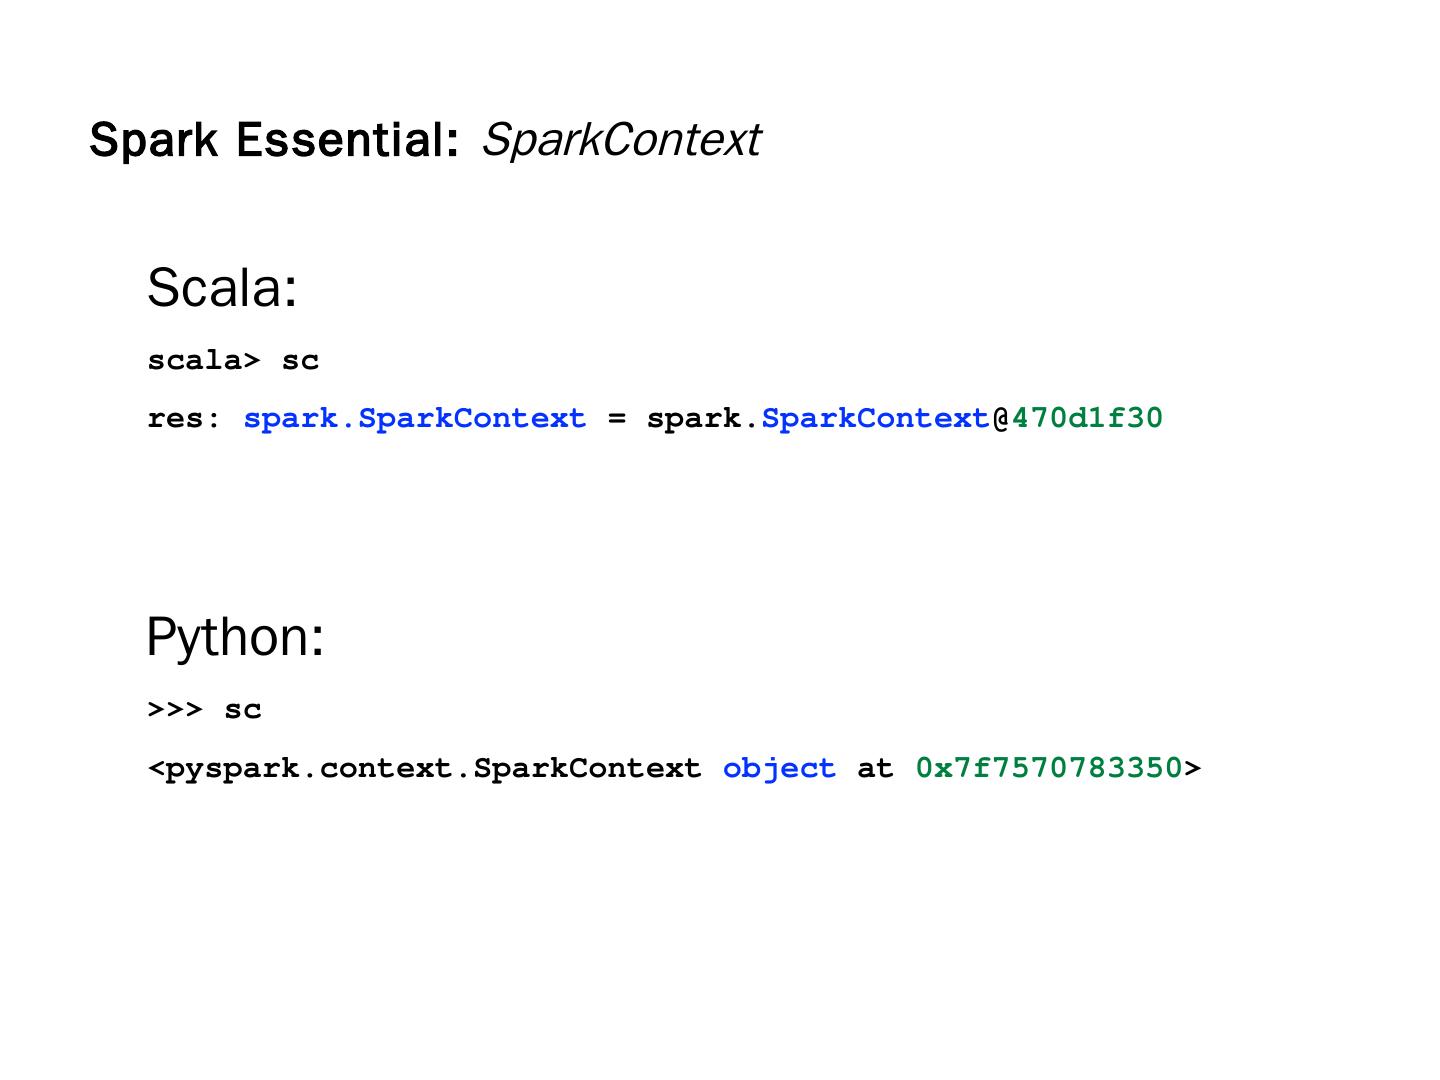Select the green hash "470d1f30"
This screenshot has width=1440, height=1080.
pos(1087,418)
